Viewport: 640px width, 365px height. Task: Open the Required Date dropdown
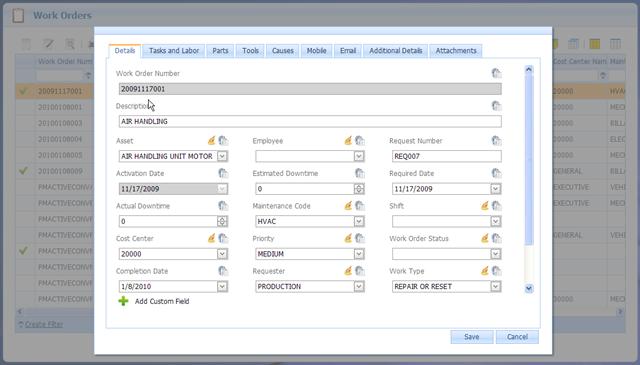click(496, 189)
